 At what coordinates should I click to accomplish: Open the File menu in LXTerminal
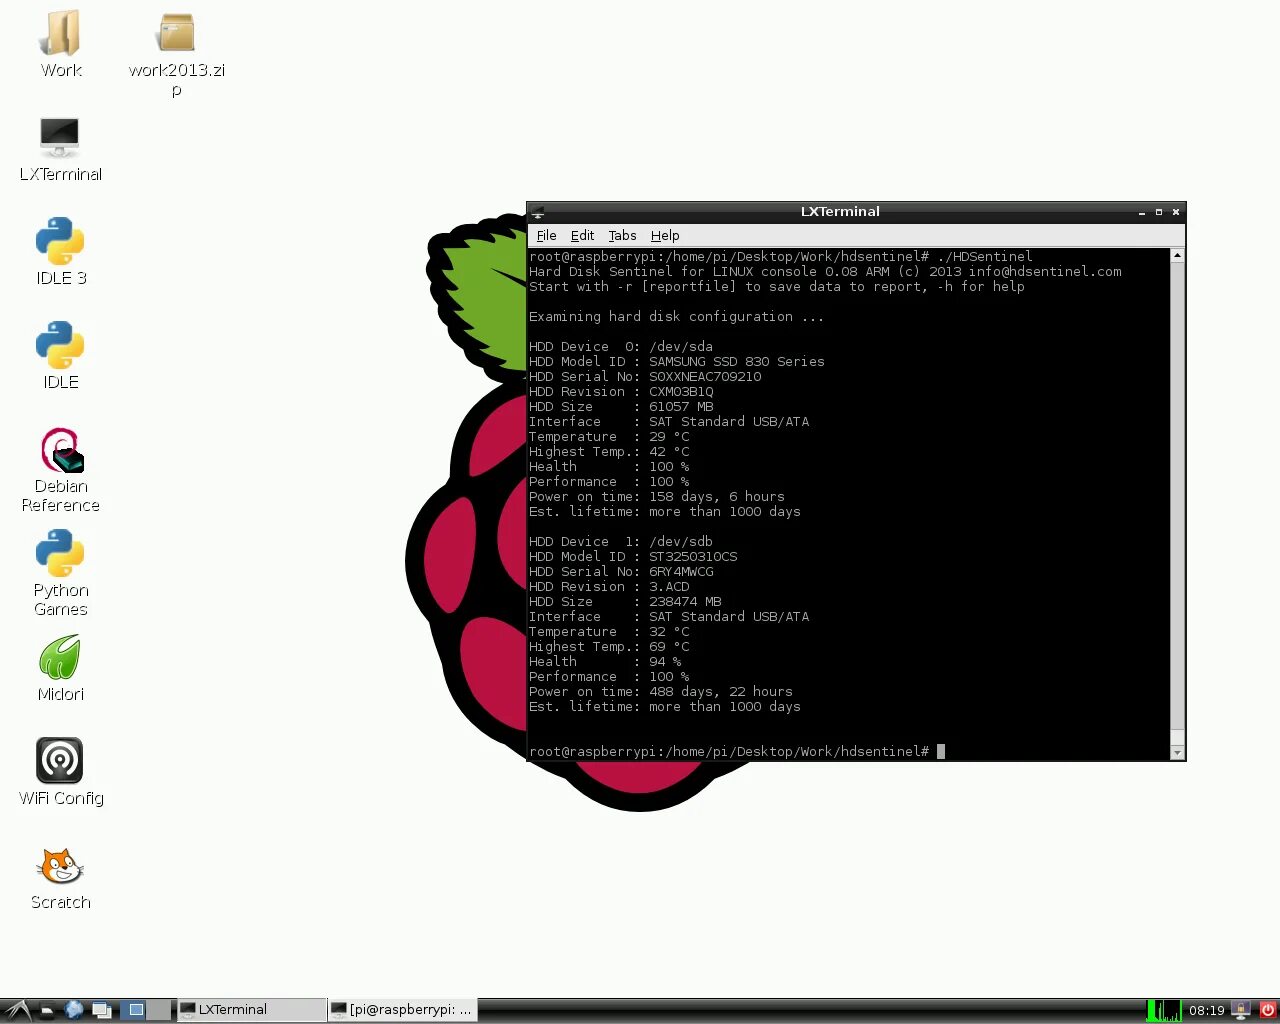point(546,235)
